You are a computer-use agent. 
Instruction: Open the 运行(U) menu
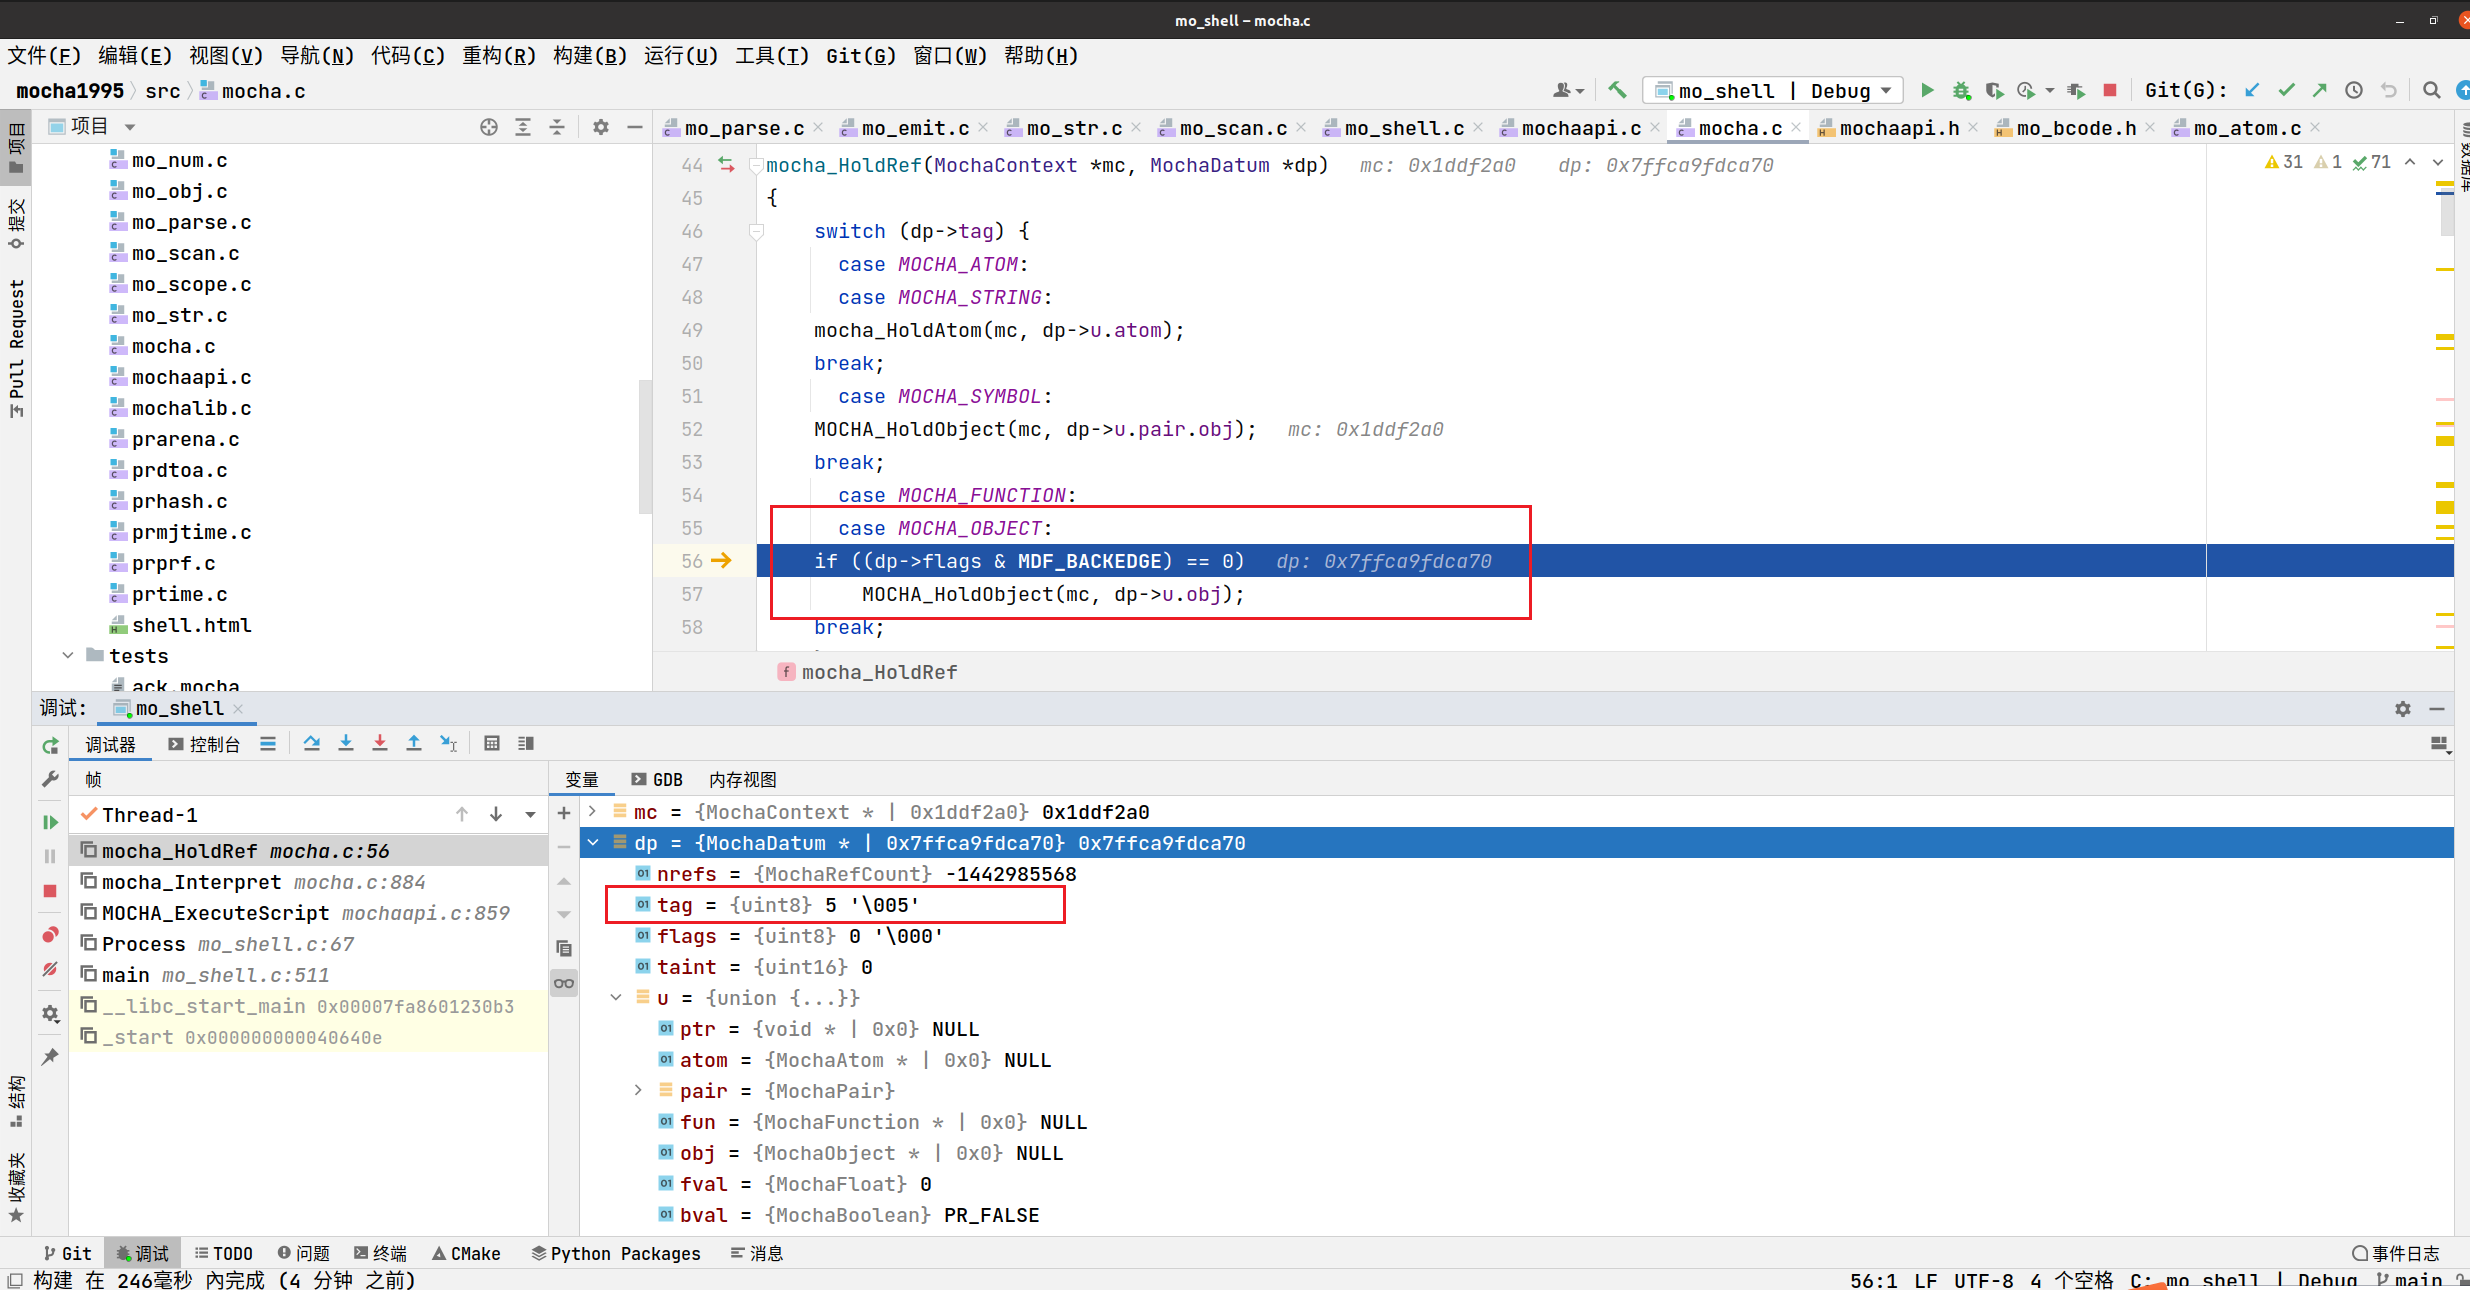681,56
